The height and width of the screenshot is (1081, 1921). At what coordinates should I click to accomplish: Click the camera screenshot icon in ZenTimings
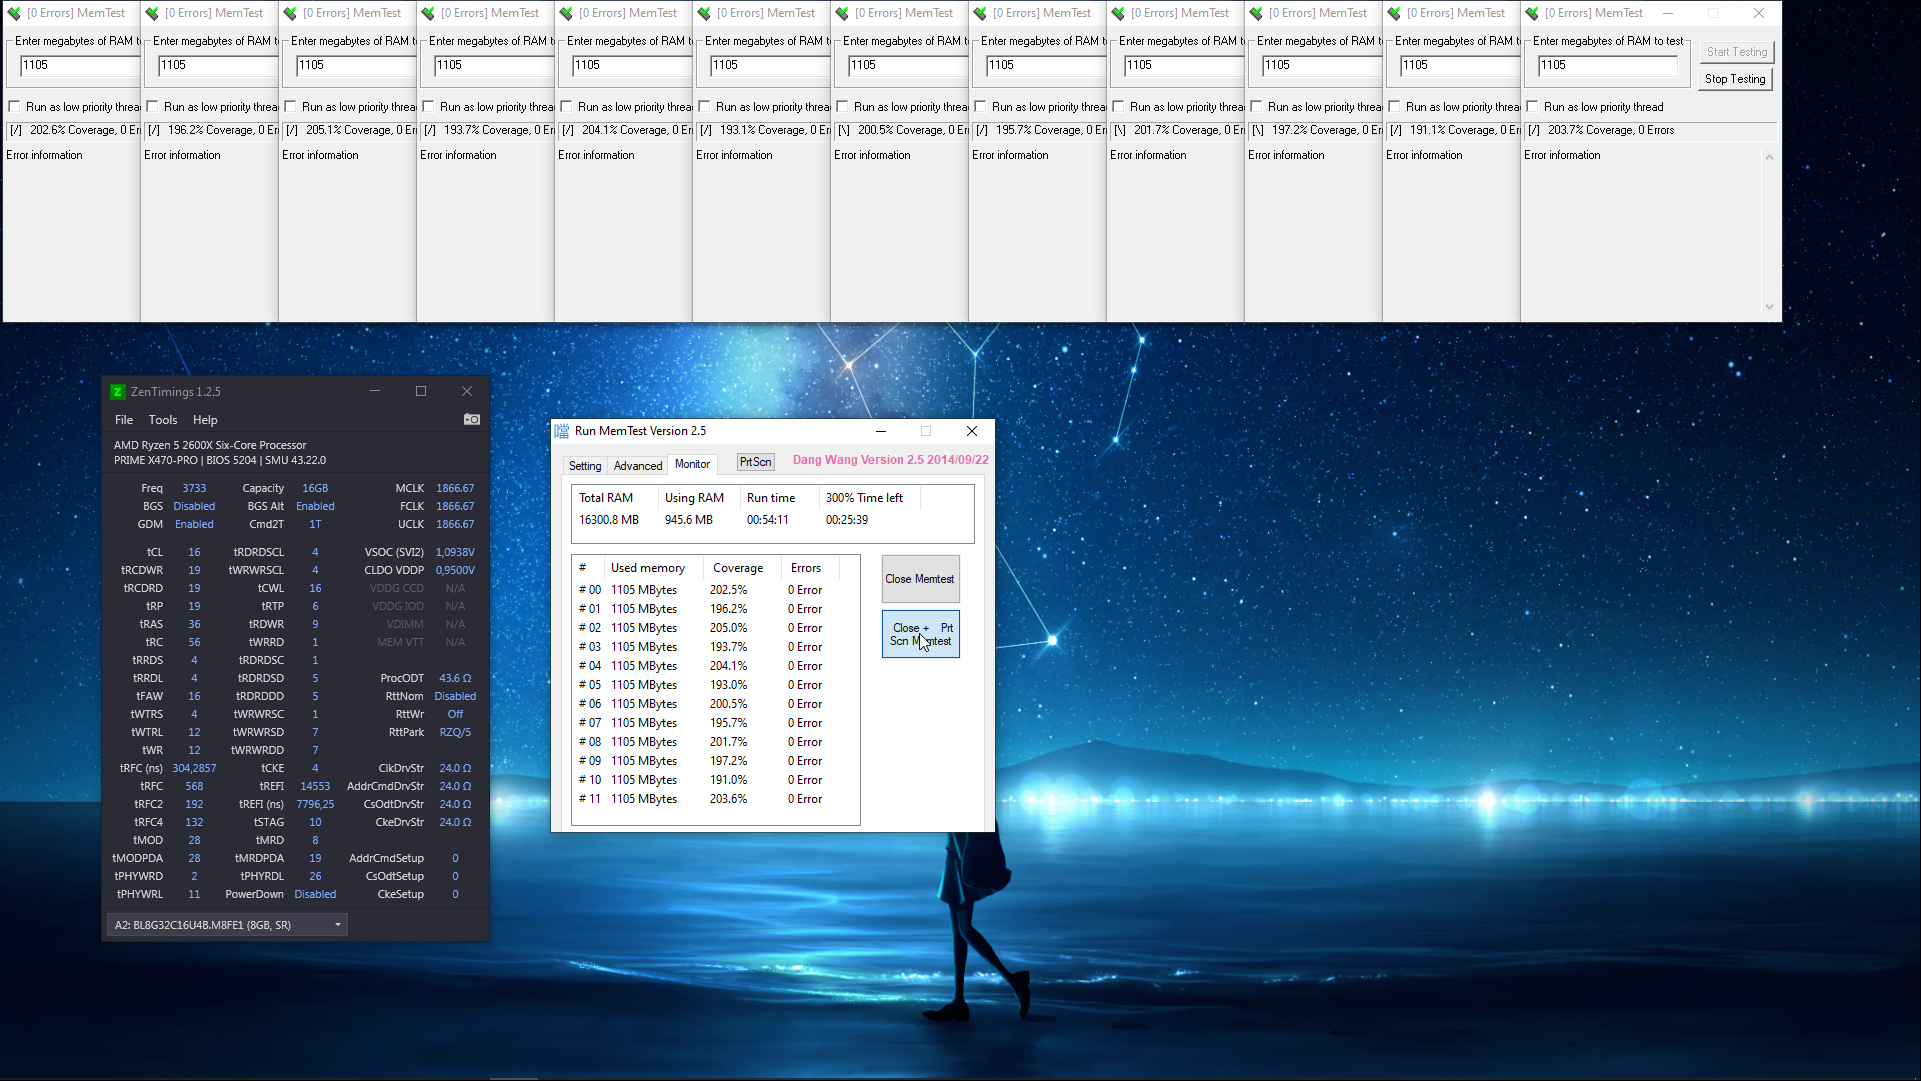tap(472, 420)
